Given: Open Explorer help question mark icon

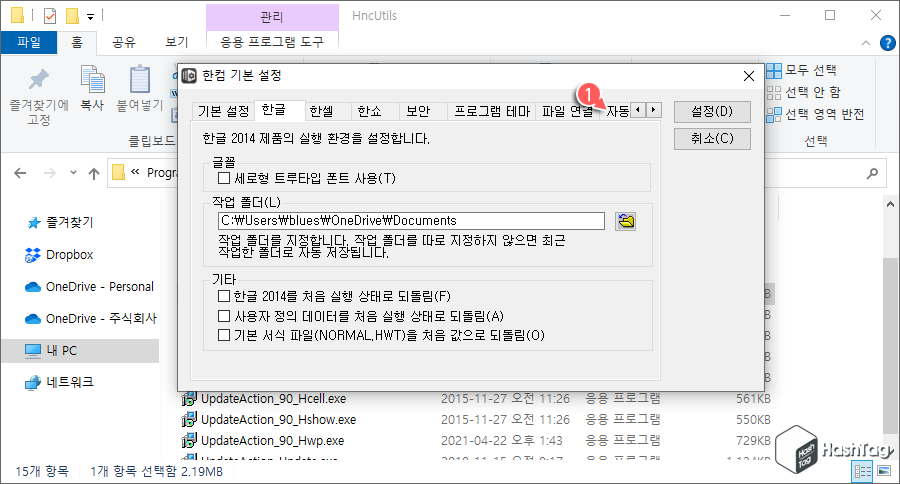Looking at the screenshot, I should (x=887, y=42).
